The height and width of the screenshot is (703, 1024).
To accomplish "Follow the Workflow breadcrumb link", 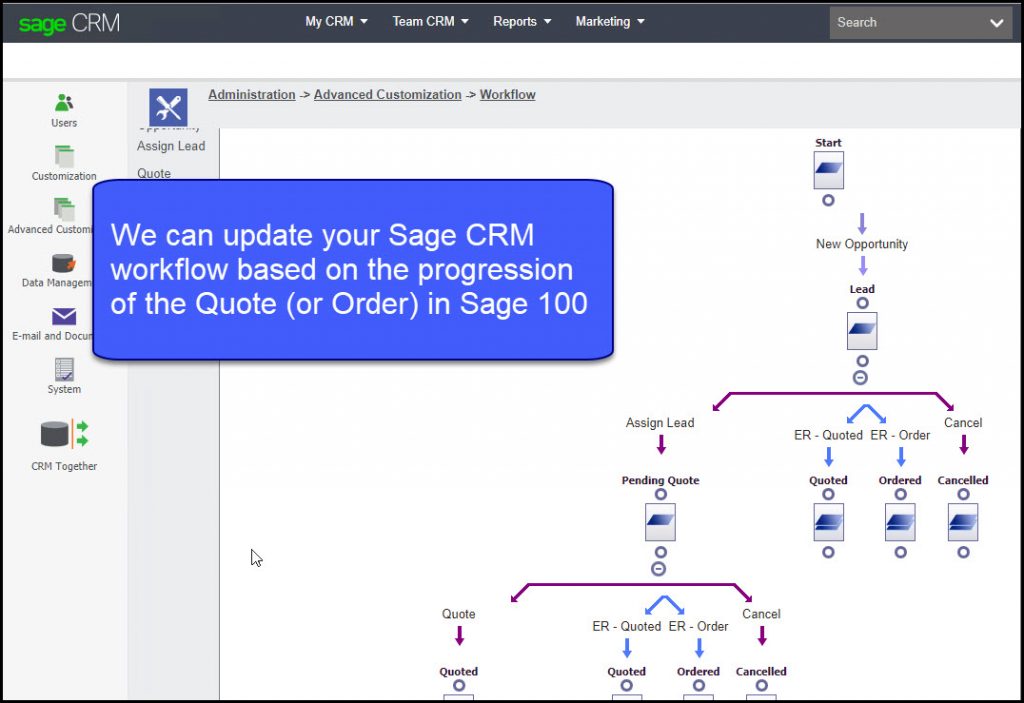I will 507,95.
